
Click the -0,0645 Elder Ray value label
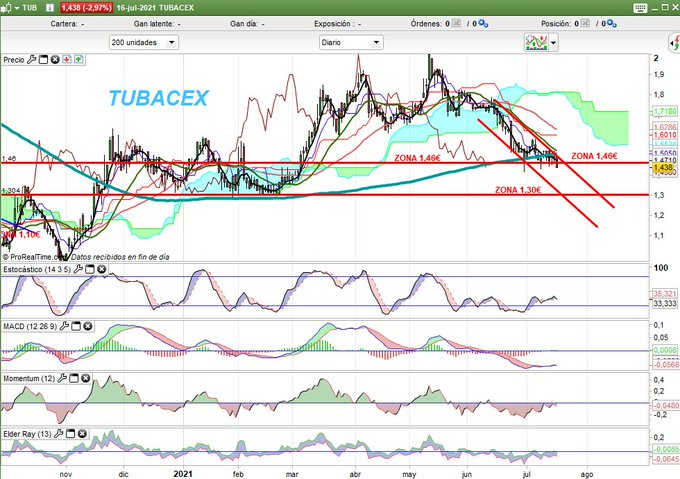(666, 458)
